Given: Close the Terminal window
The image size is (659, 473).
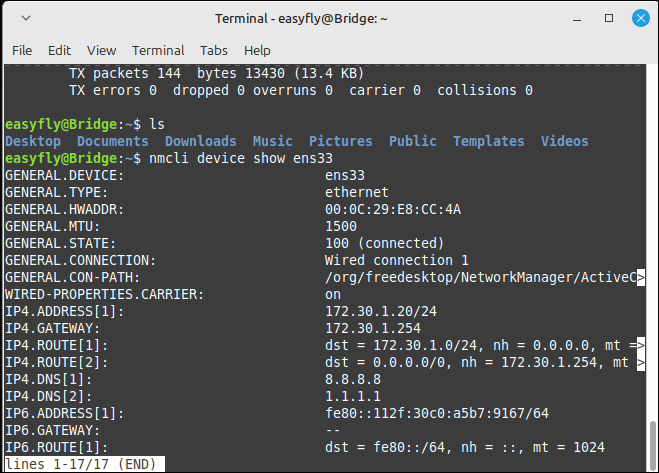Looking at the screenshot, I should [641, 18].
